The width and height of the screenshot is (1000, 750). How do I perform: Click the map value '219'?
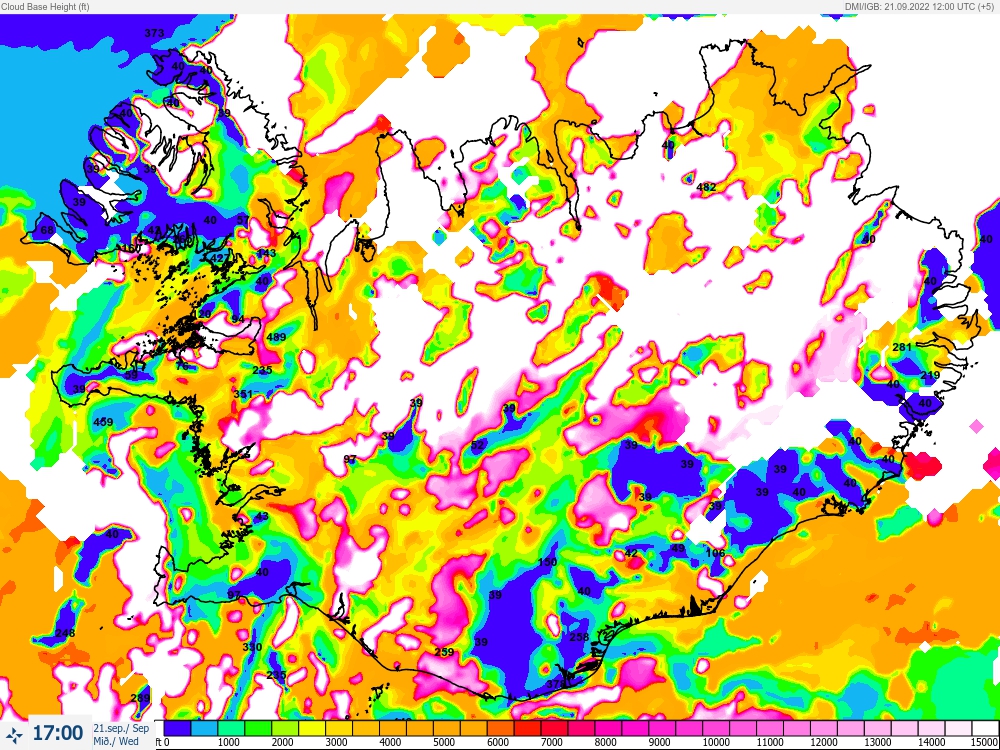[x=930, y=374]
